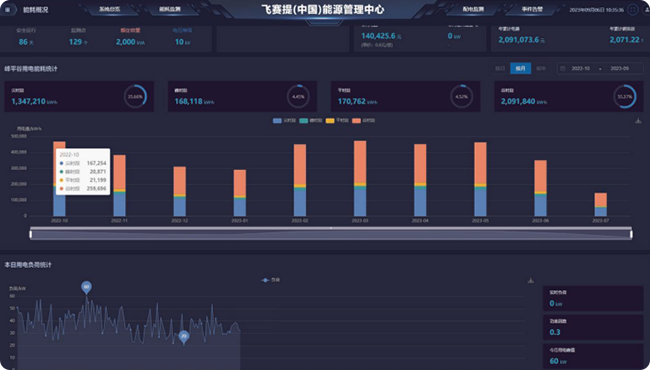Switch statistics to 按年 view
This screenshot has width=650, height=370.
click(x=541, y=68)
